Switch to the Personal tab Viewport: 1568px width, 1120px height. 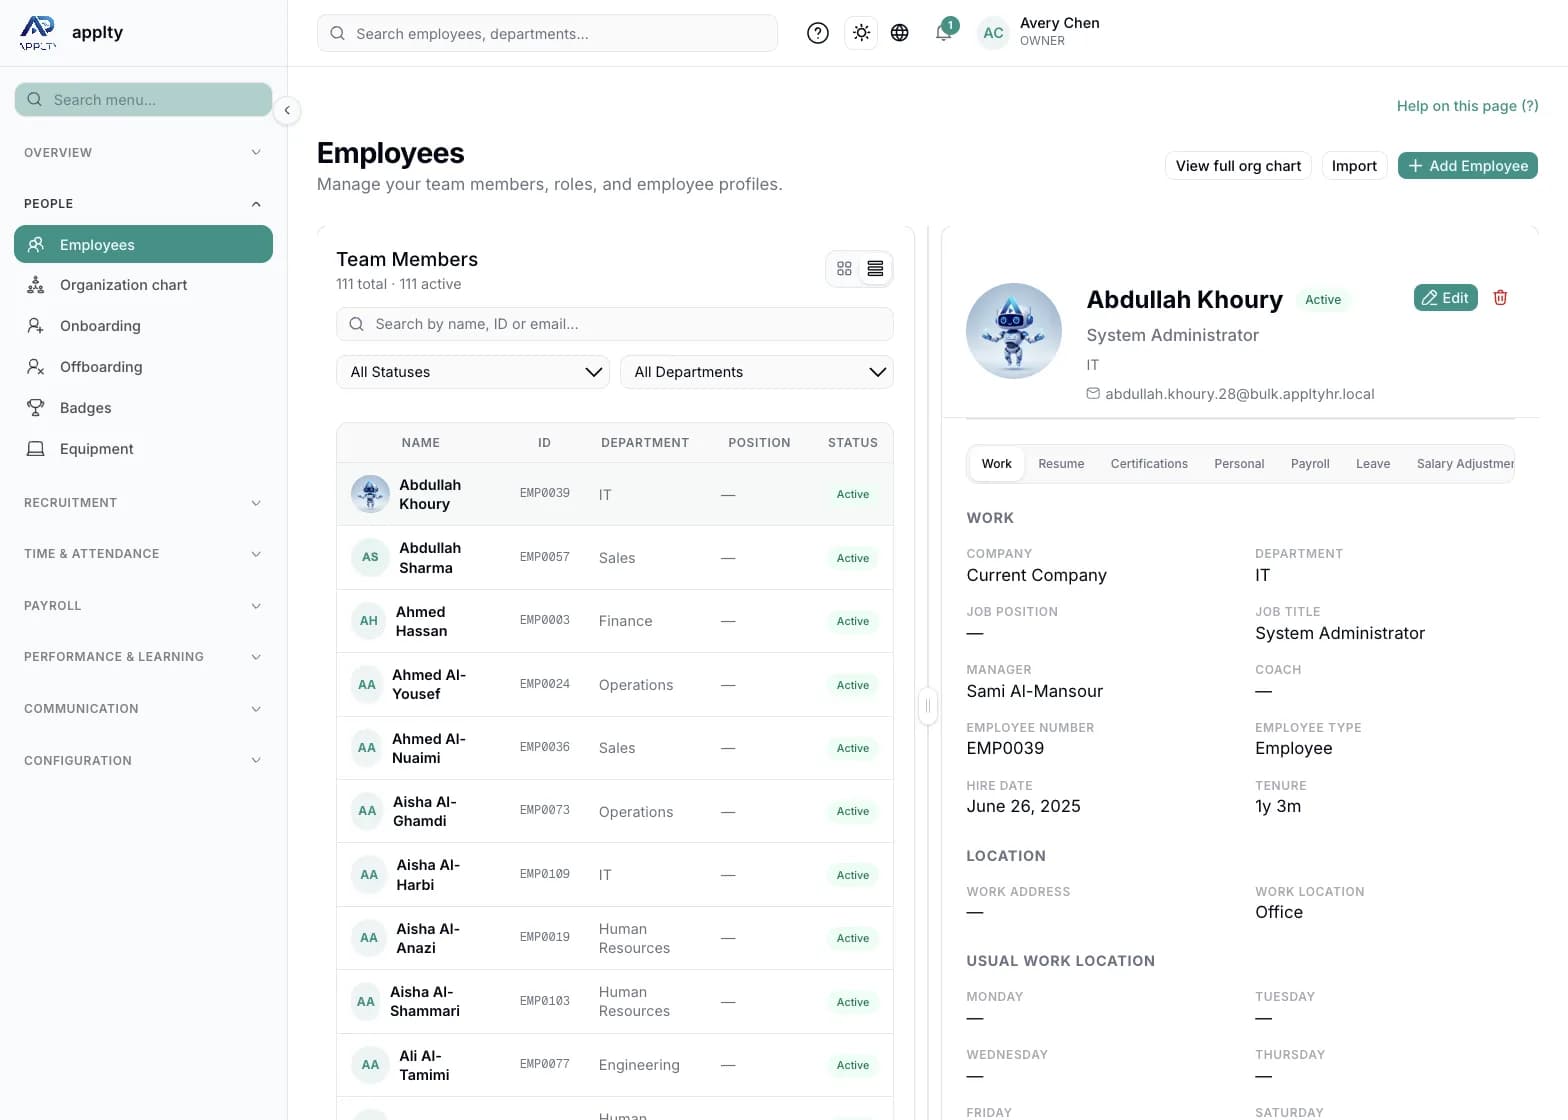1239,464
